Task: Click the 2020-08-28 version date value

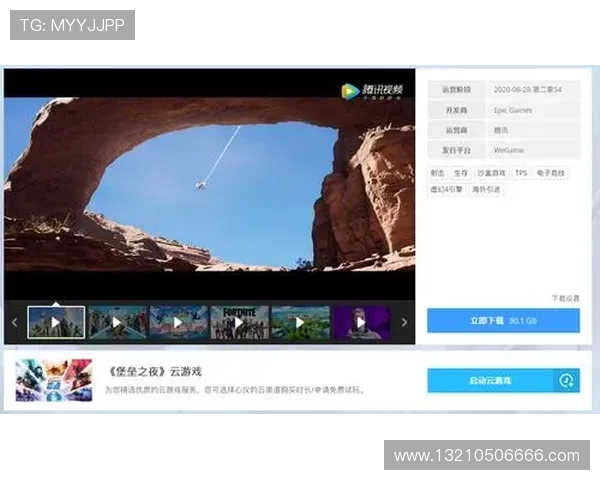Action: coord(527,90)
